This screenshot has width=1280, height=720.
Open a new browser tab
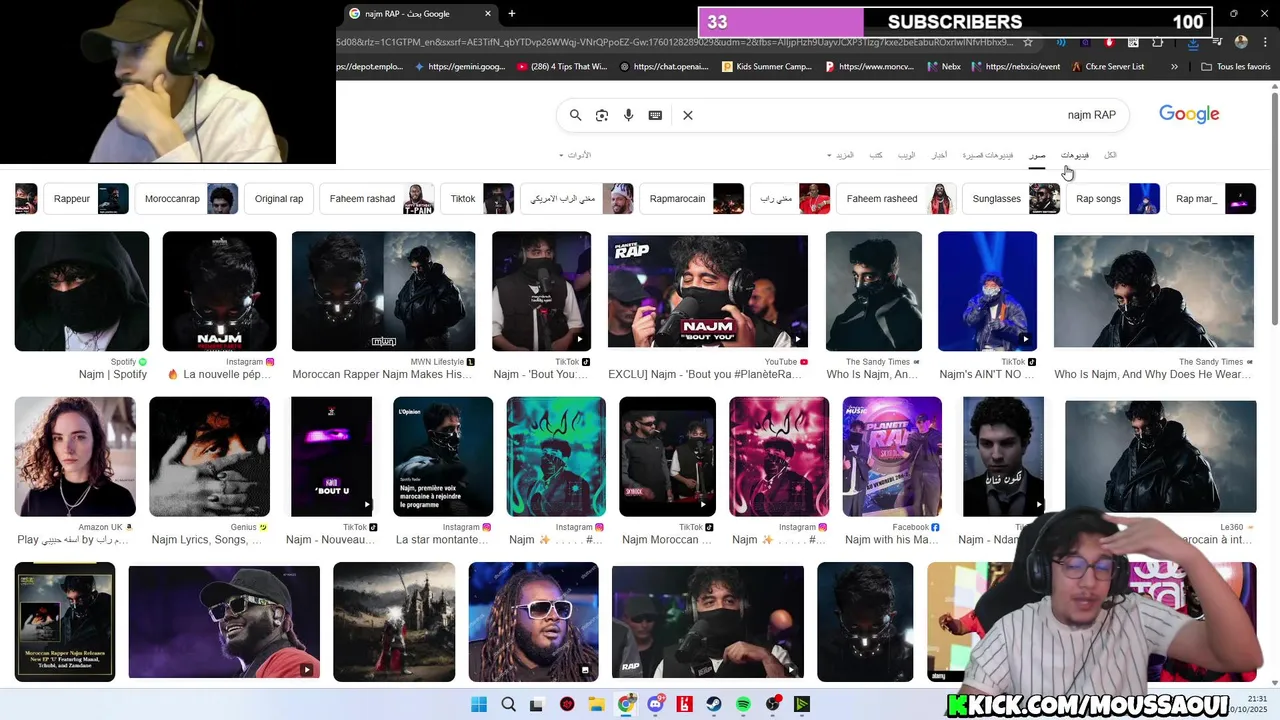pos(512,14)
